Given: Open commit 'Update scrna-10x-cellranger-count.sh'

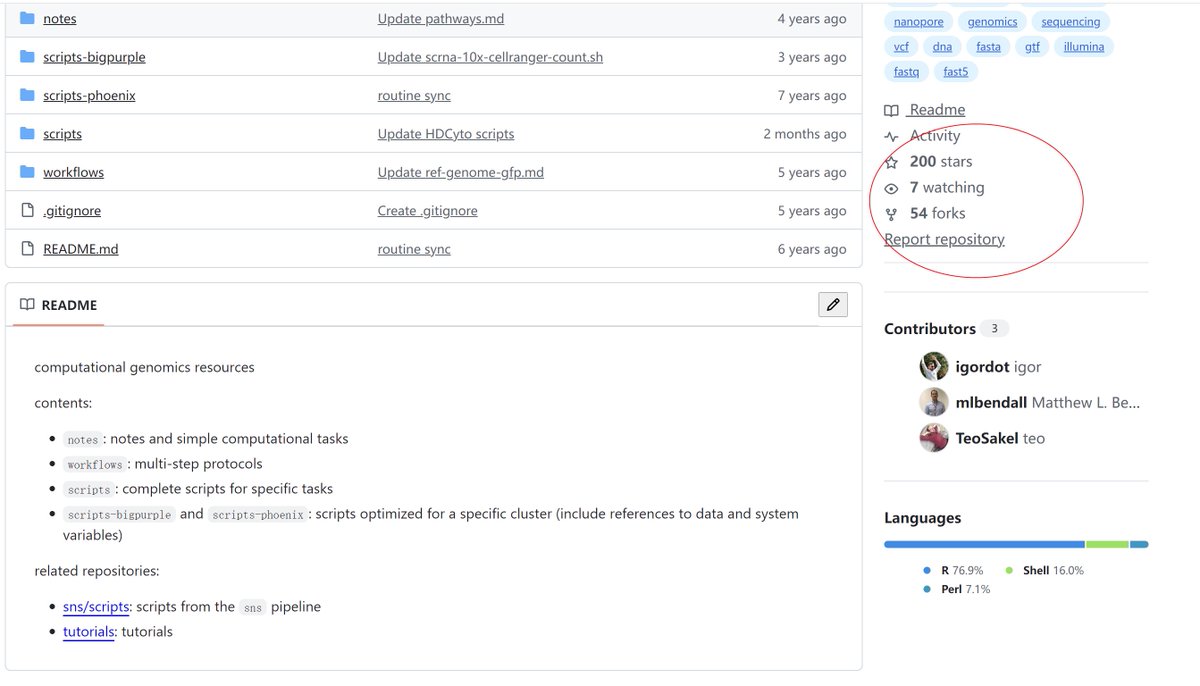Looking at the screenshot, I should pos(490,57).
